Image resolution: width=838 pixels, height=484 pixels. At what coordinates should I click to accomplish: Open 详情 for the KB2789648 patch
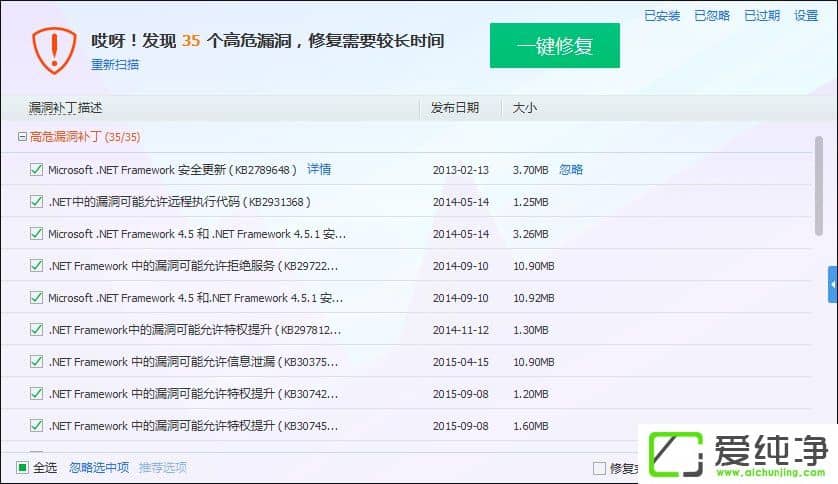pos(319,169)
